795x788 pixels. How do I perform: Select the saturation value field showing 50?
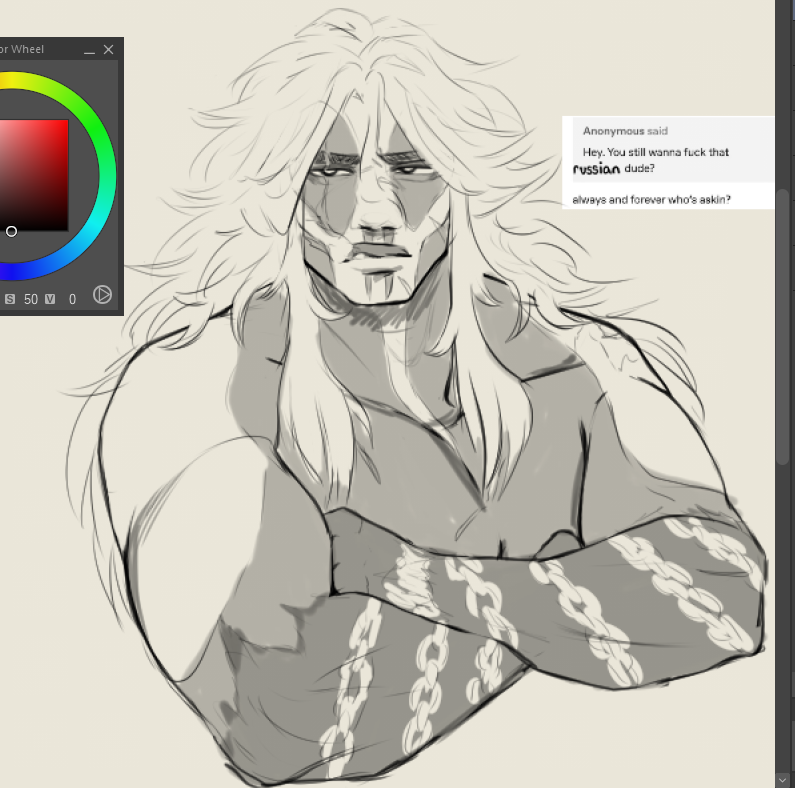(x=31, y=299)
